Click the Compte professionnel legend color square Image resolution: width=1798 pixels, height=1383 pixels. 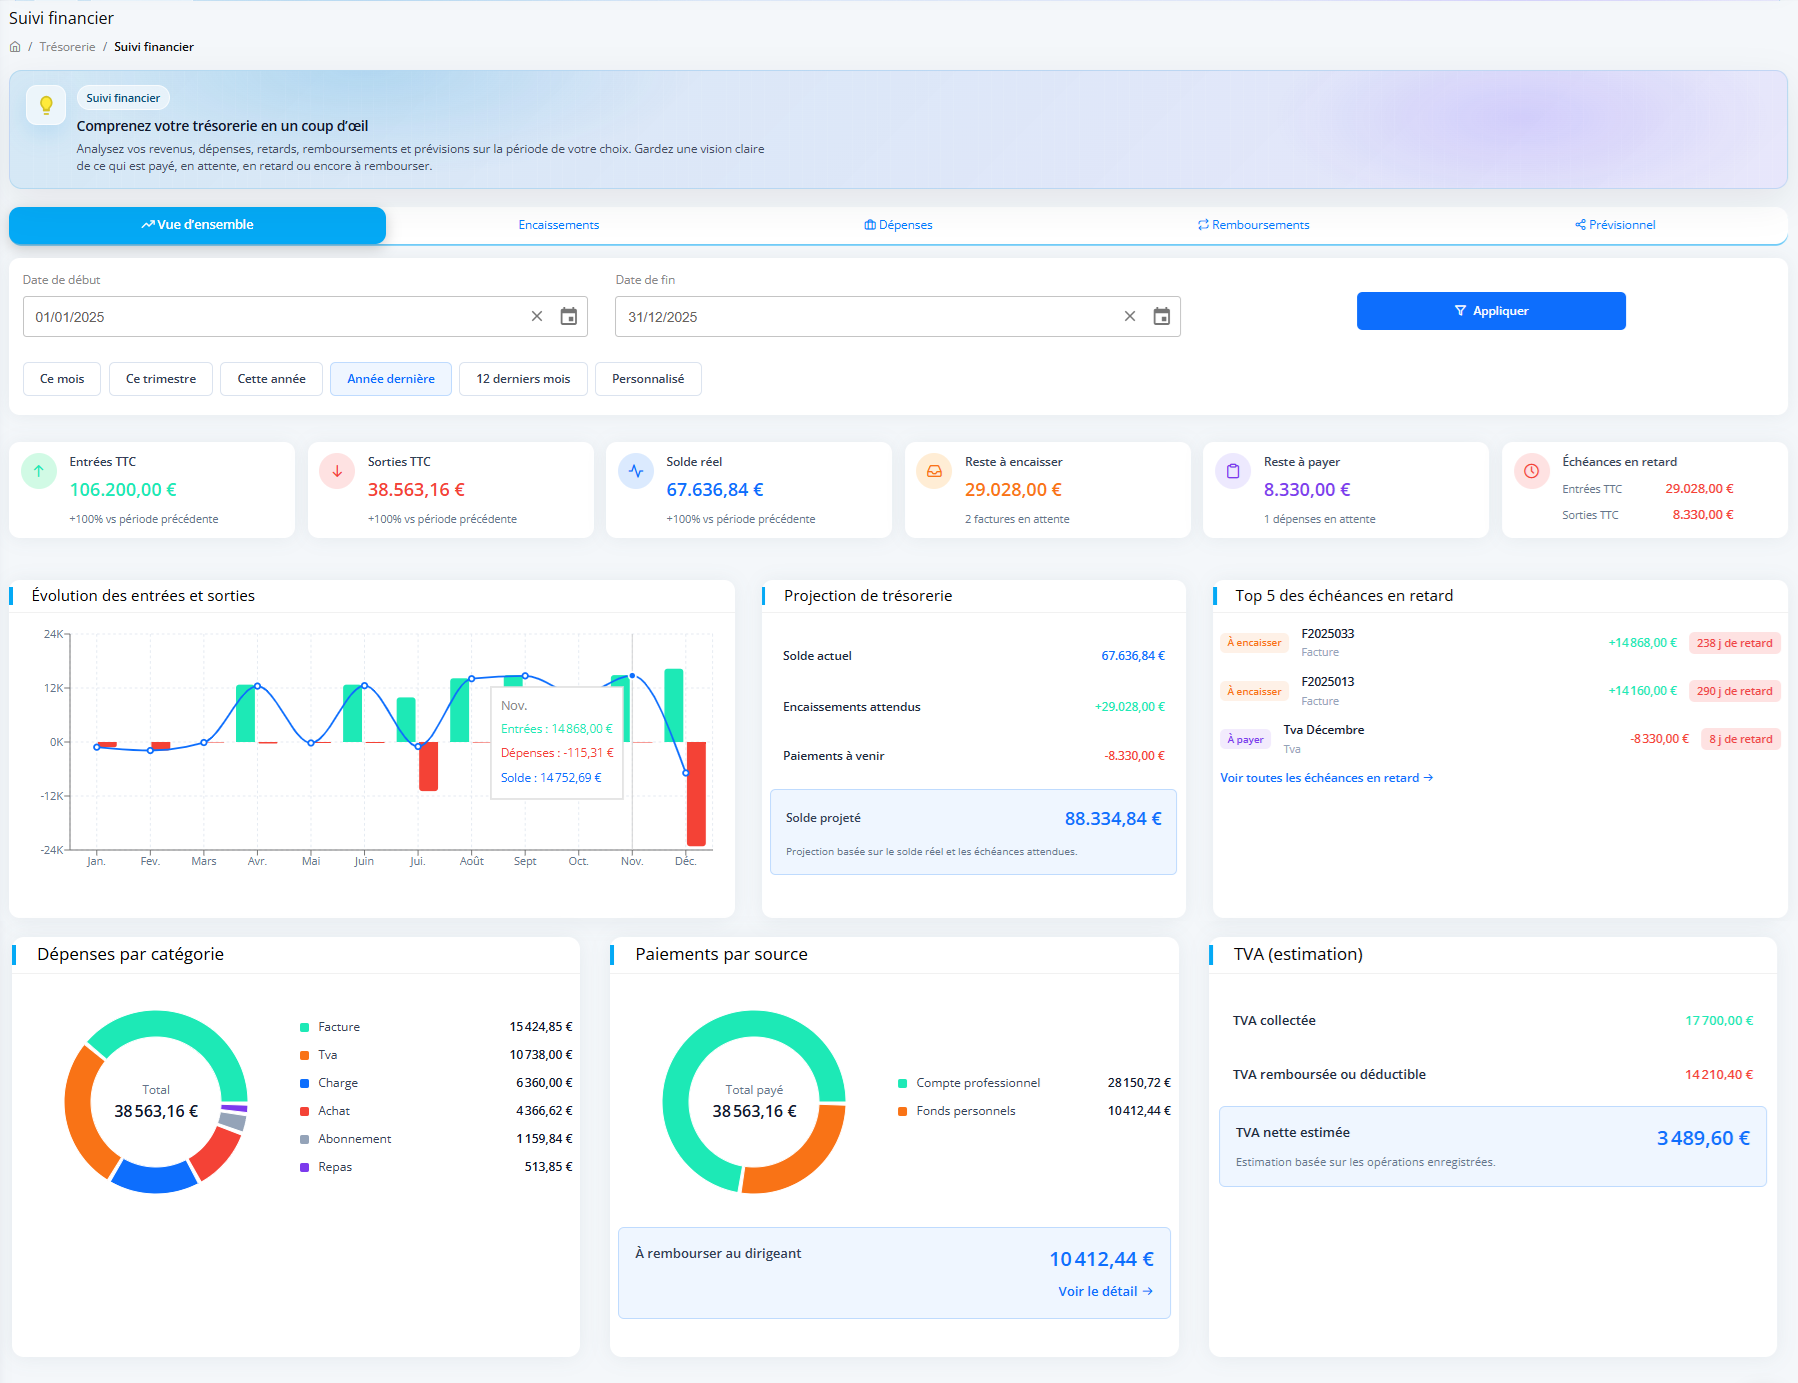(903, 1083)
